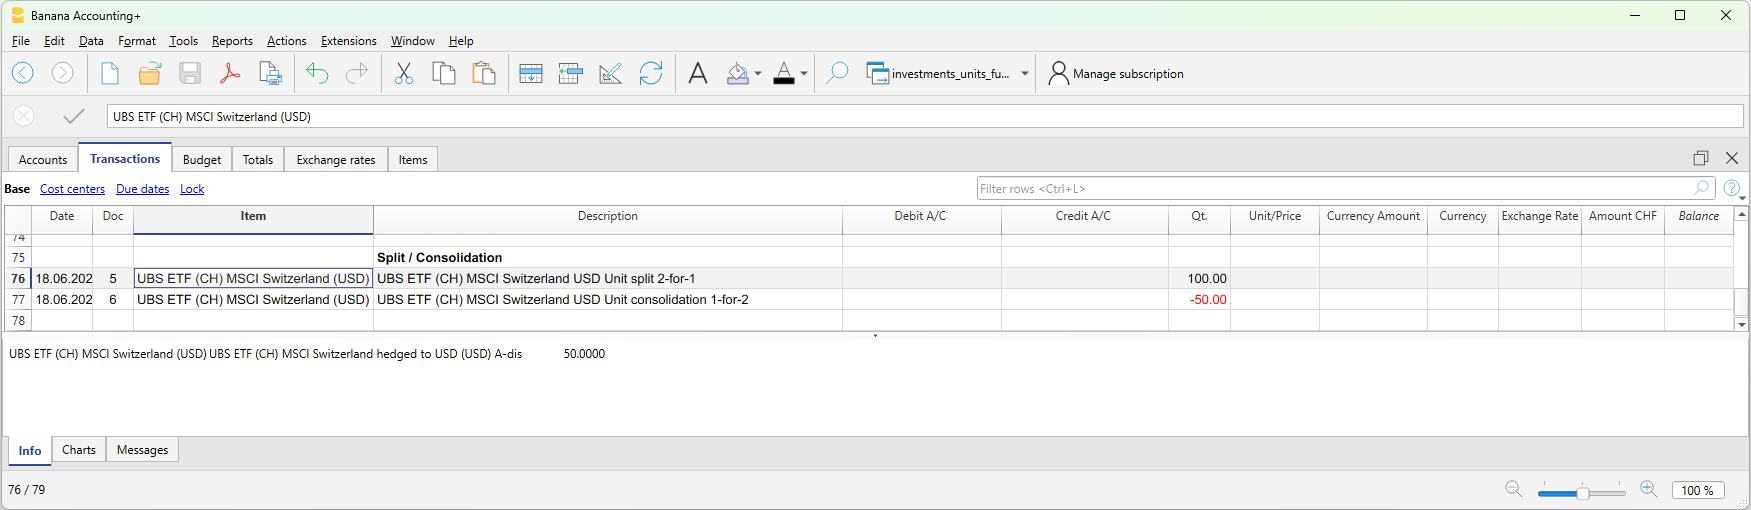Open the File menu
The image size is (1751, 510).
point(21,41)
